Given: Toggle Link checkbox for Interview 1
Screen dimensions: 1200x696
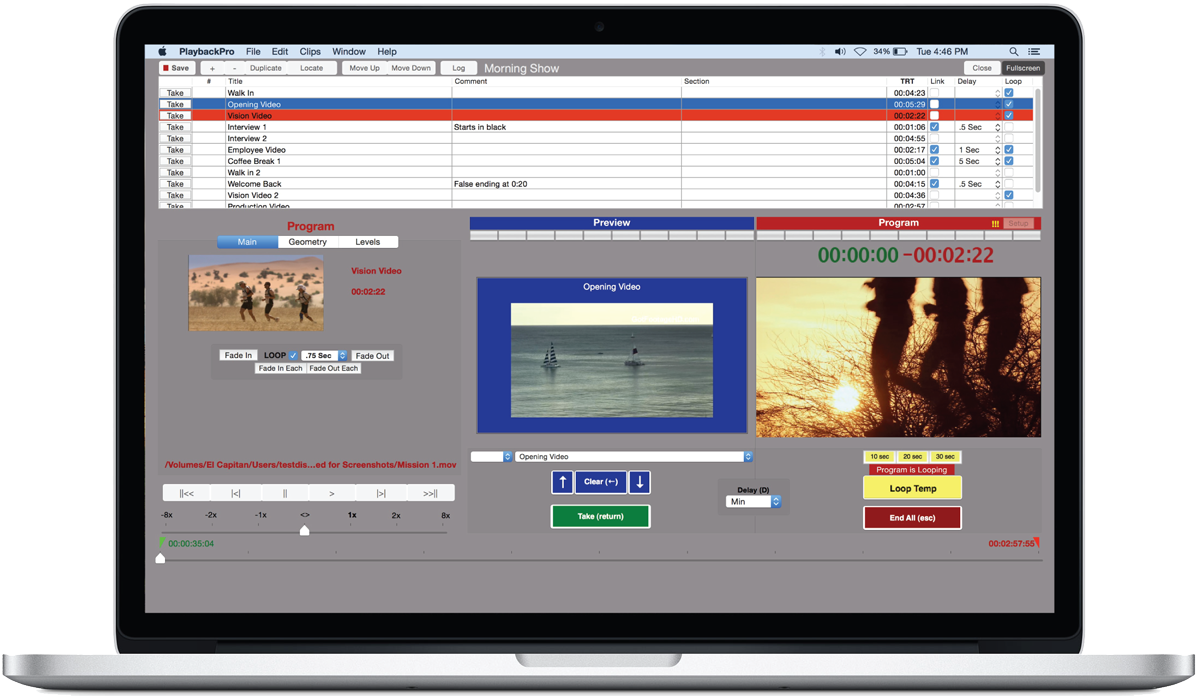Looking at the screenshot, I should pyautogui.click(x=934, y=127).
